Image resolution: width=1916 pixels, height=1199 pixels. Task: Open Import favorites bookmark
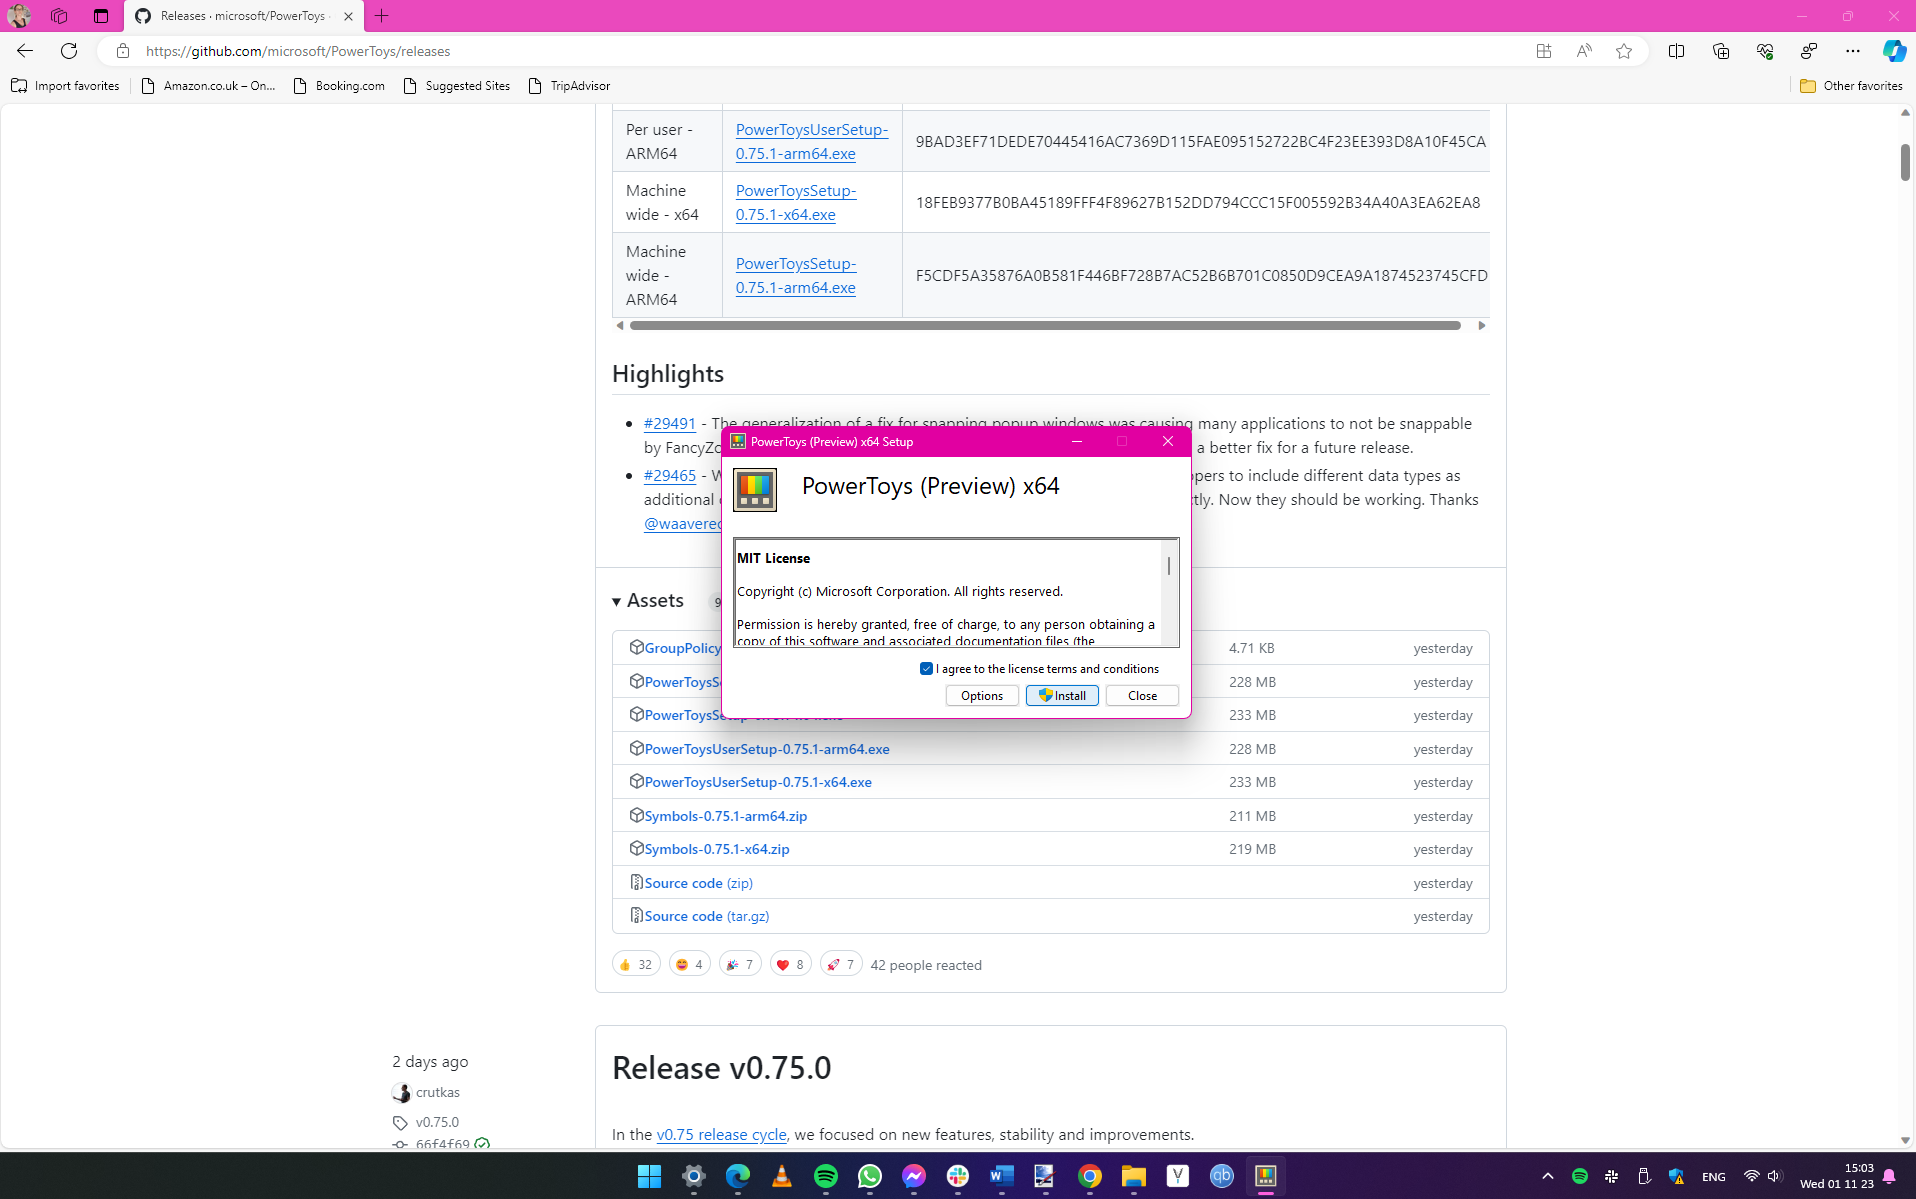[x=65, y=86]
